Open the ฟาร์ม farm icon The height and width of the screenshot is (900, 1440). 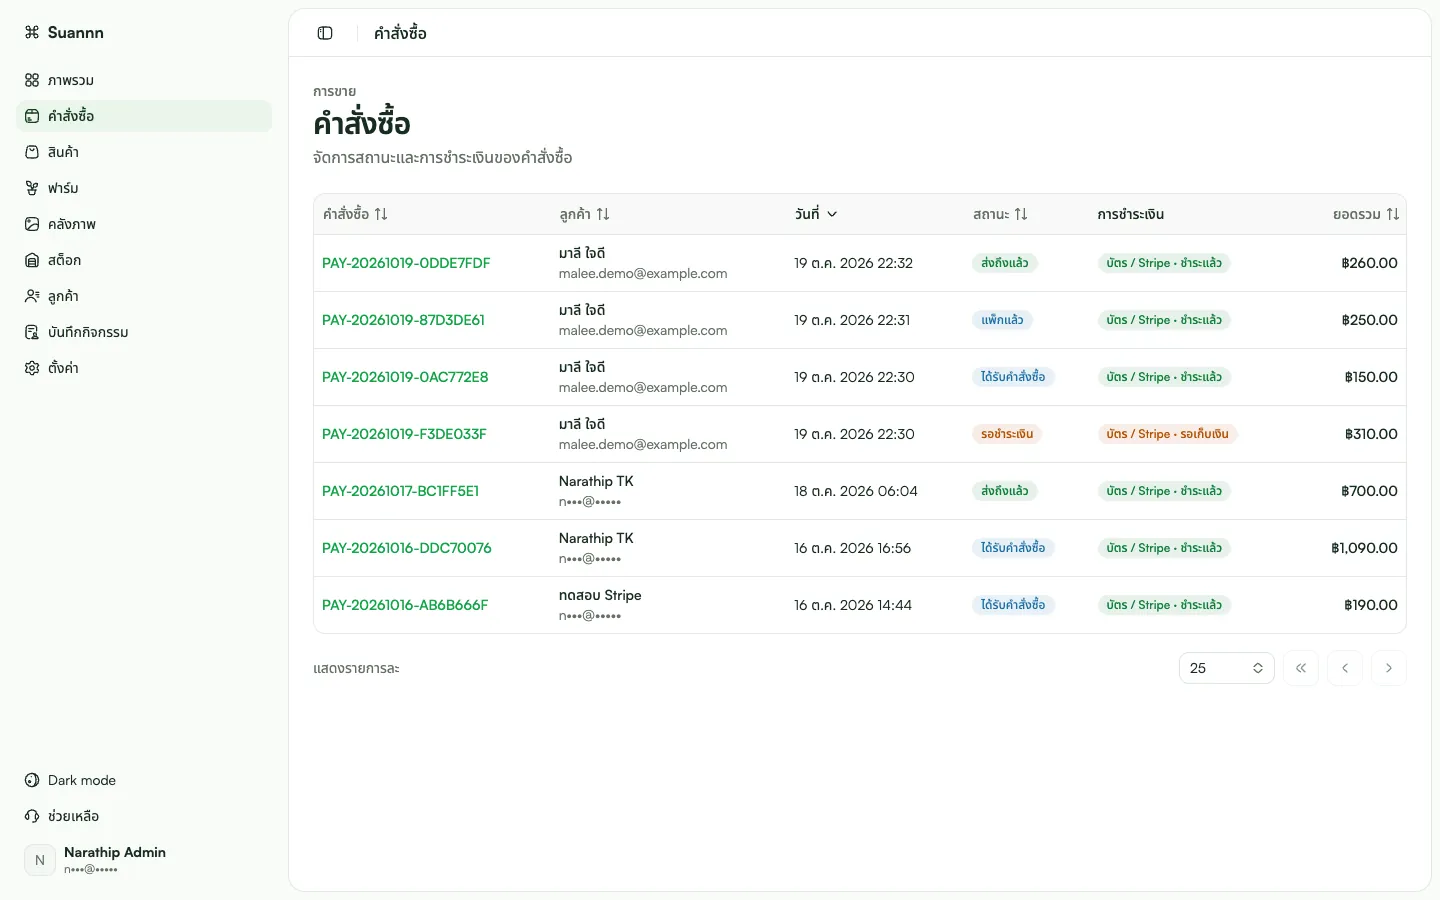pyautogui.click(x=32, y=188)
